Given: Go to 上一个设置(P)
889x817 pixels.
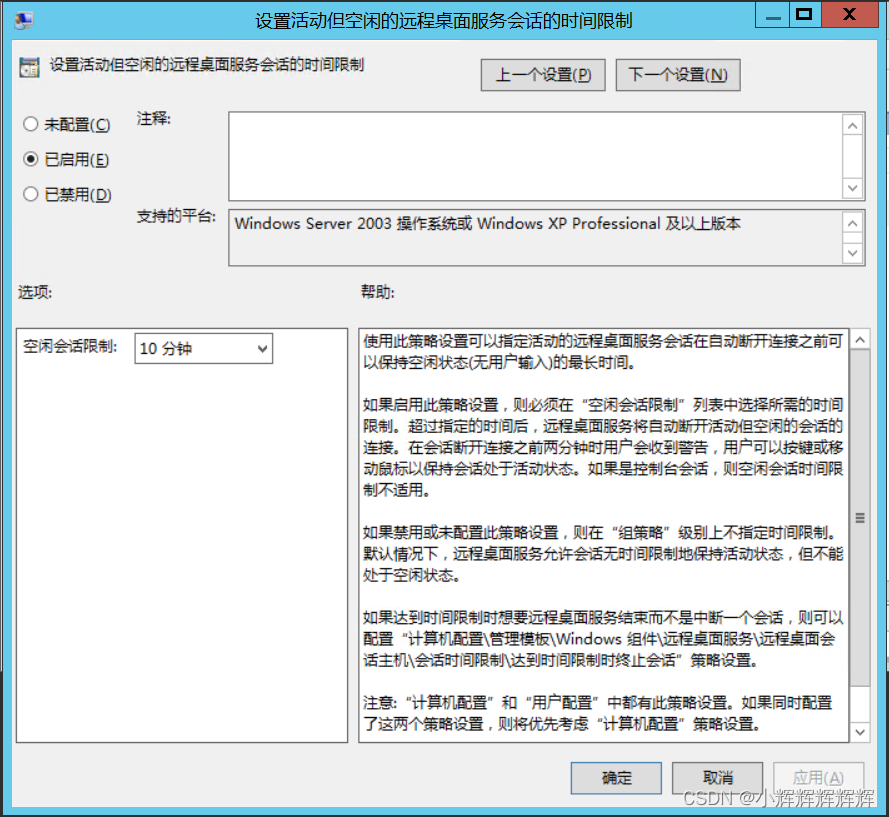Looking at the screenshot, I should [543, 75].
